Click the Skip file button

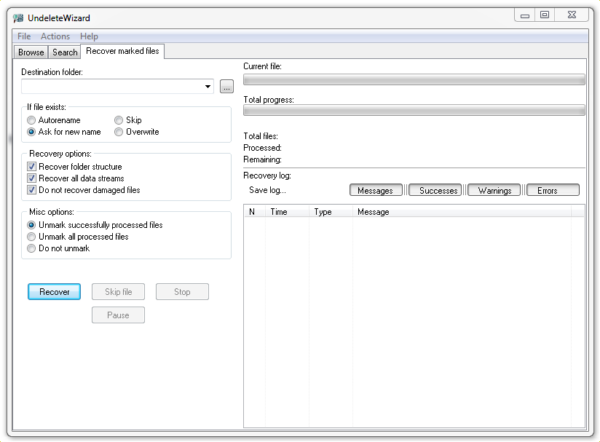click(118, 292)
